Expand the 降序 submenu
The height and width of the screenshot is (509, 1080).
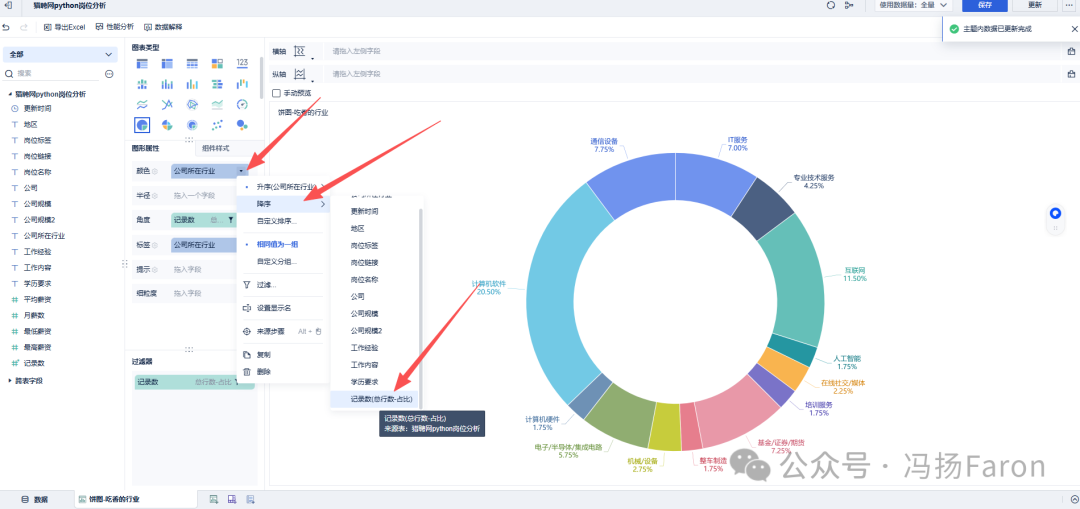tap(283, 205)
